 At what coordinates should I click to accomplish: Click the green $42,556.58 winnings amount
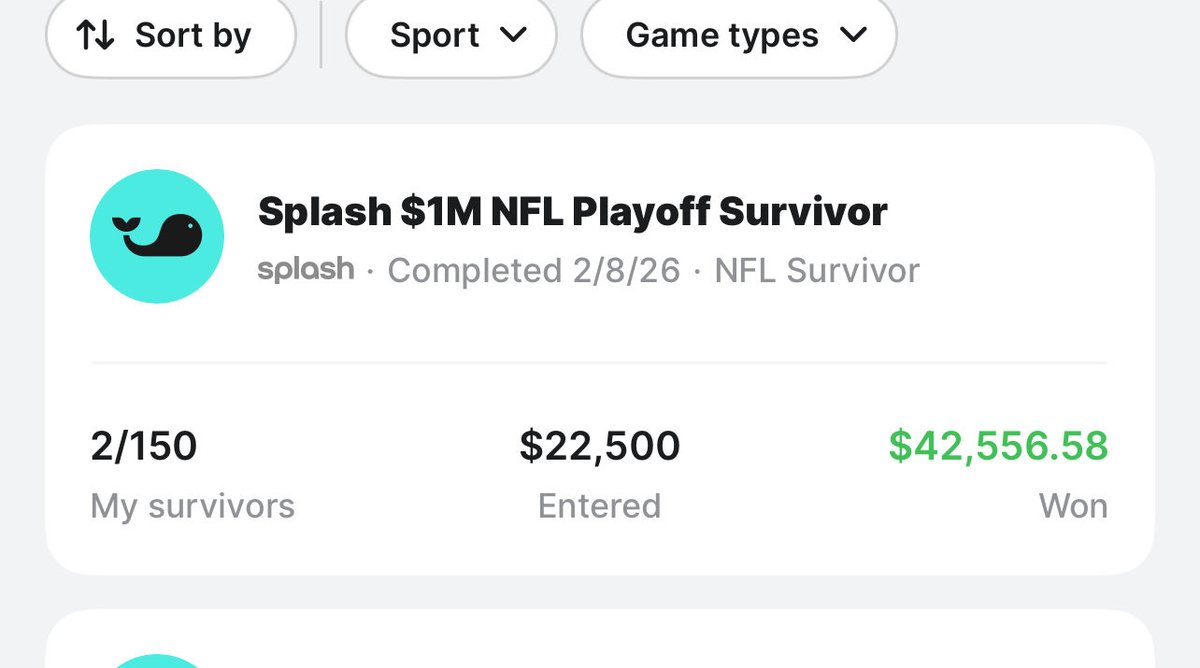(997, 446)
